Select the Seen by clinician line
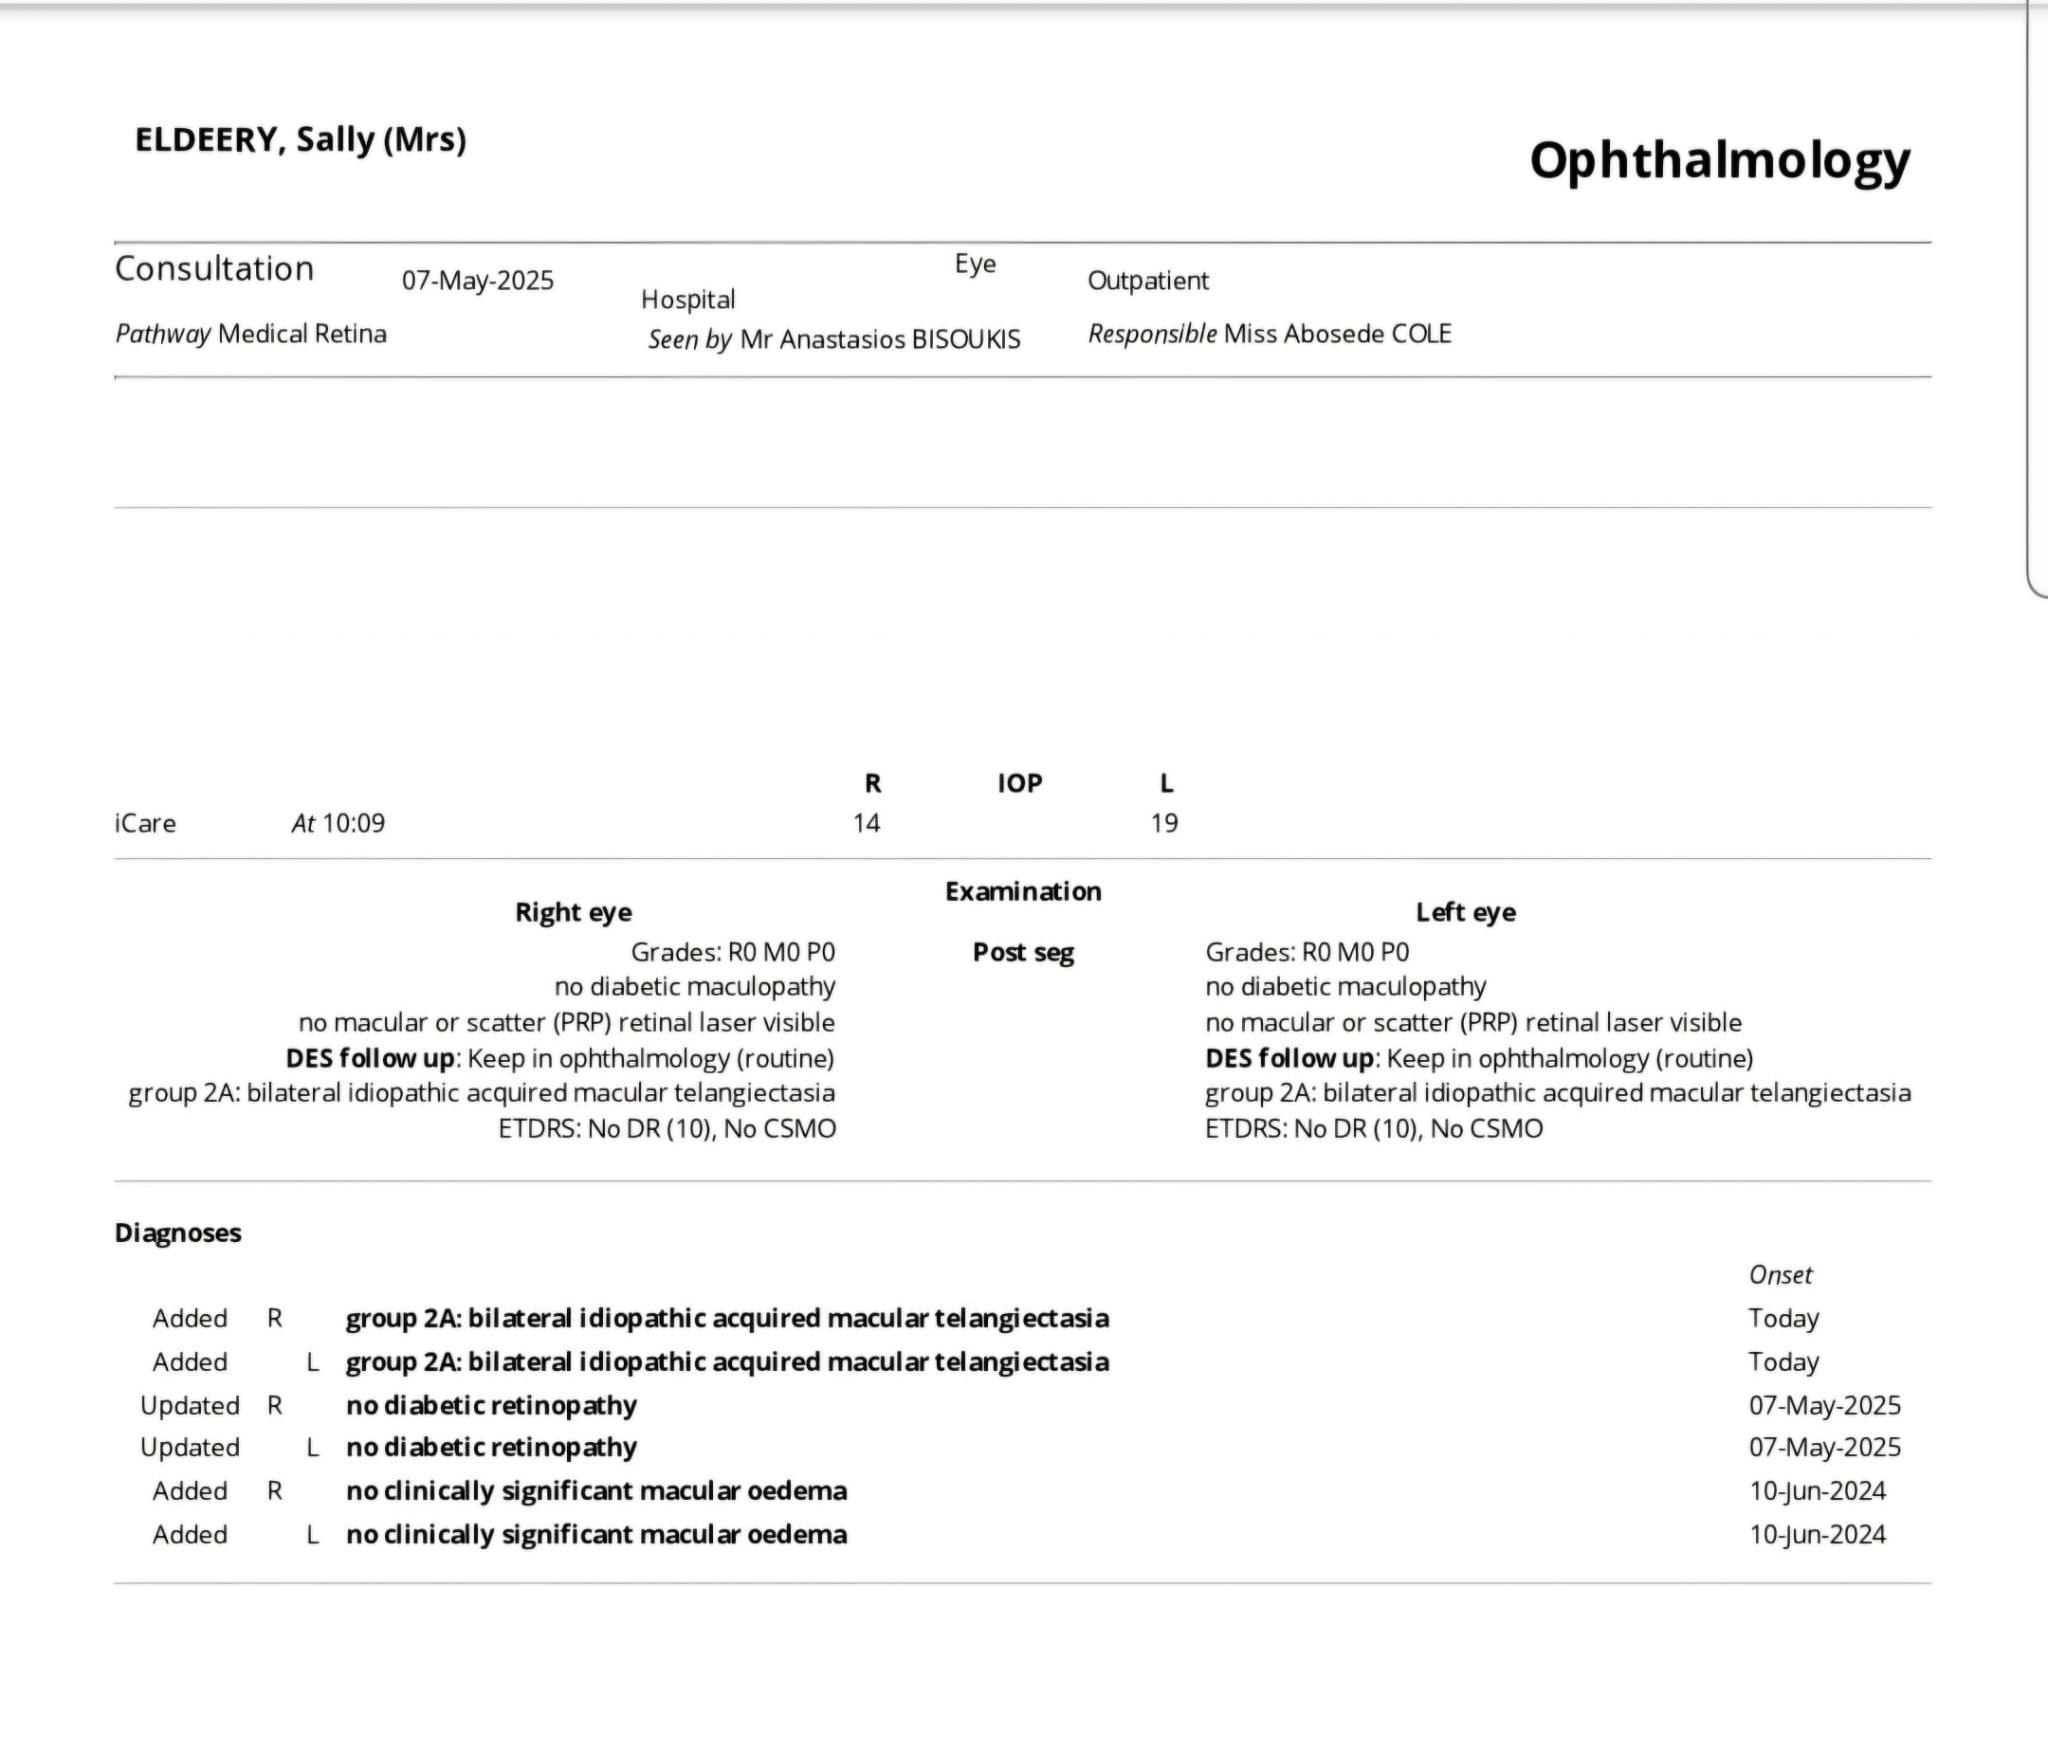This screenshot has height=1748, width=2048. [834, 339]
